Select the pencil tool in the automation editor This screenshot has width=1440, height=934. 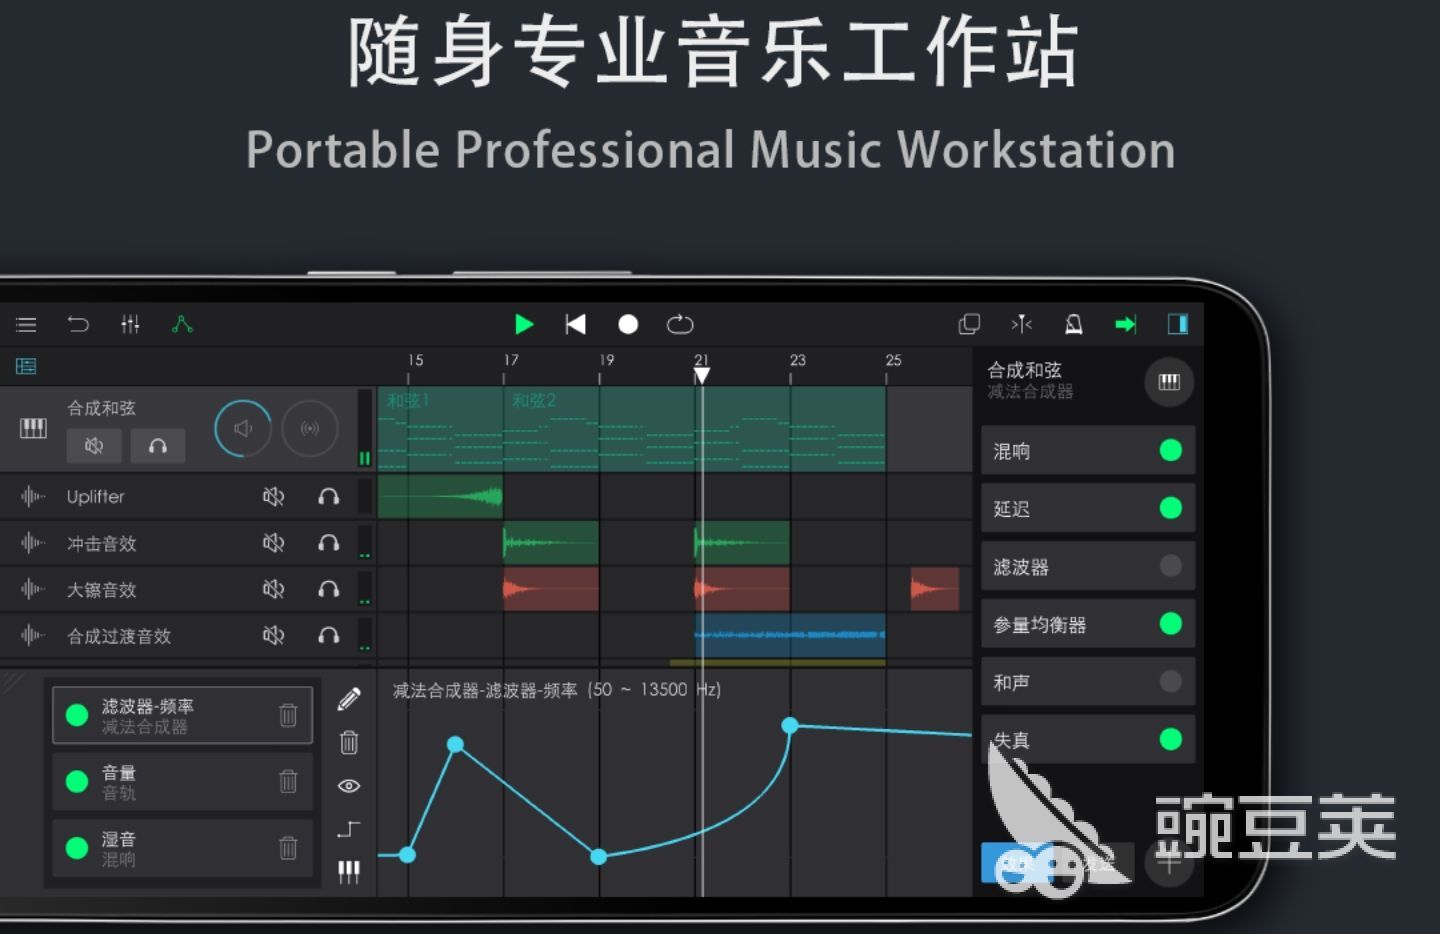(348, 700)
